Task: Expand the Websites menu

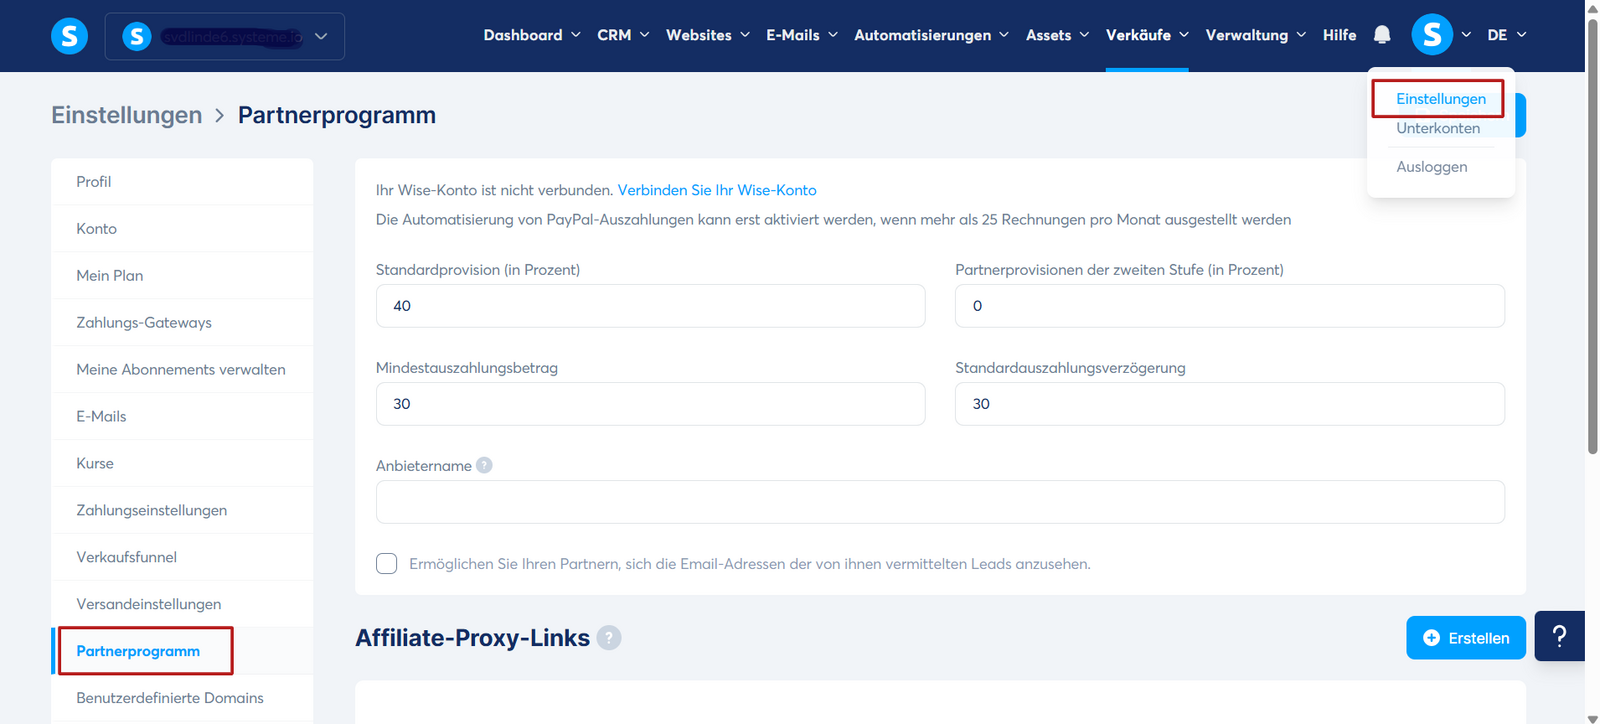Action: [x=708, y=35]
